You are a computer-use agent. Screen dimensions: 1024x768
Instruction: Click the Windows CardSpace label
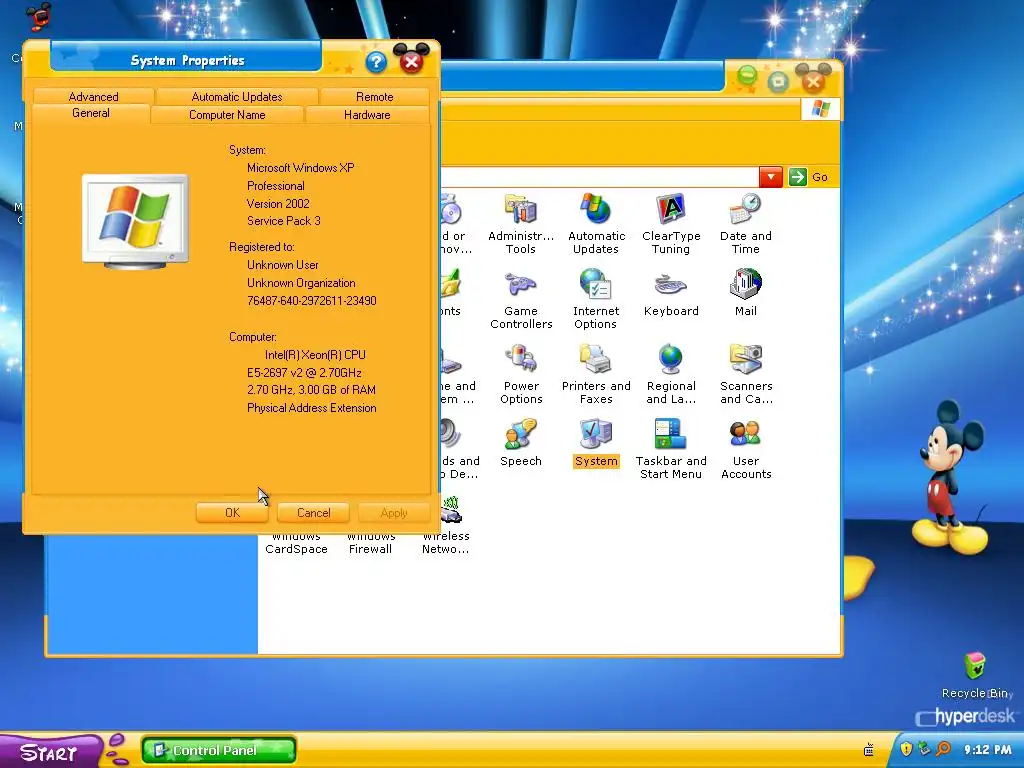click(x=296, y=543)
